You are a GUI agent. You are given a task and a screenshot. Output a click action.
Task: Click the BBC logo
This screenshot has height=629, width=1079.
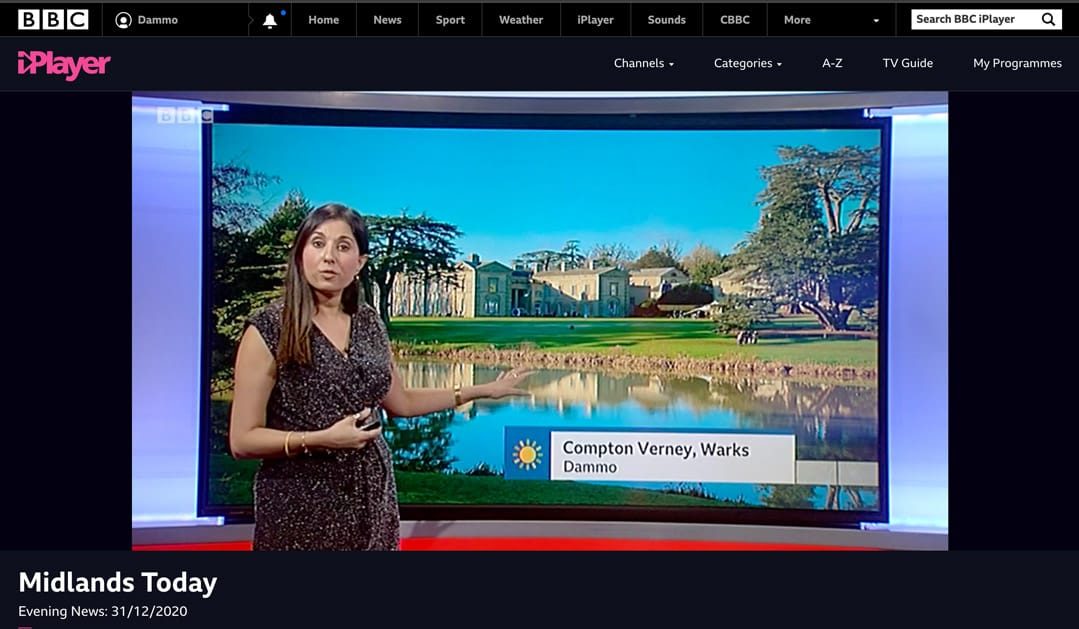[x=53, y=19]
